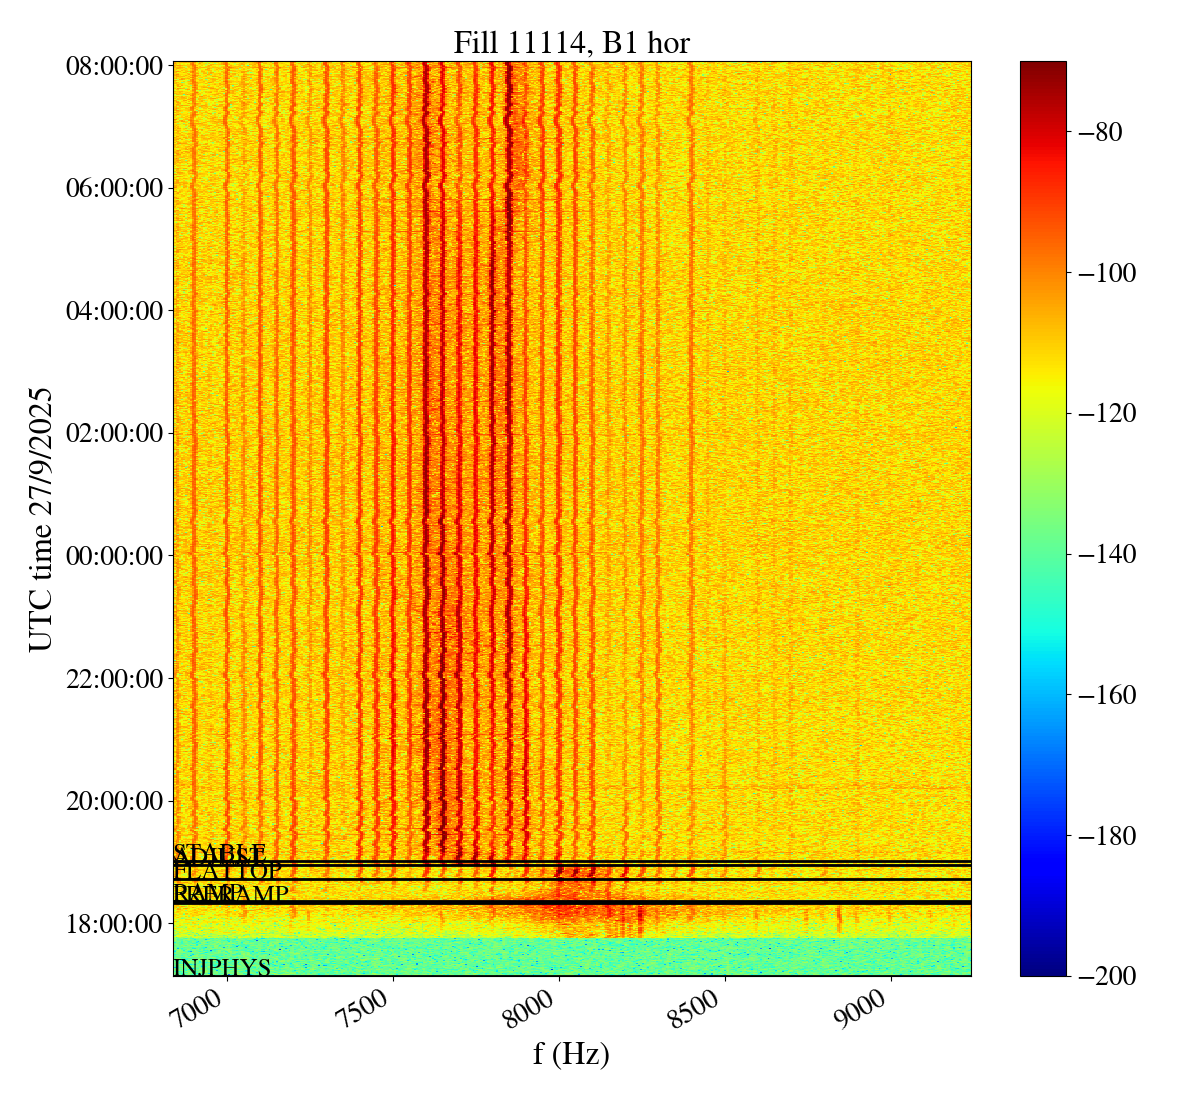Click the "UTC time 27/9/2025" y-axis label
The image size is (1200, 1100).
tap(41, 519)
